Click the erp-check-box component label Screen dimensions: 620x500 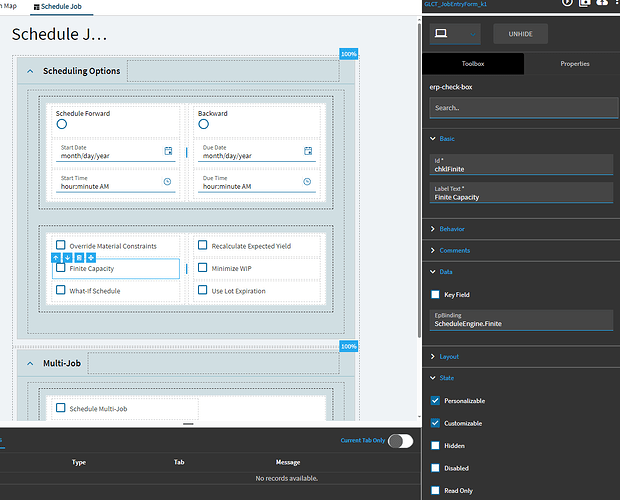[451, 87]
